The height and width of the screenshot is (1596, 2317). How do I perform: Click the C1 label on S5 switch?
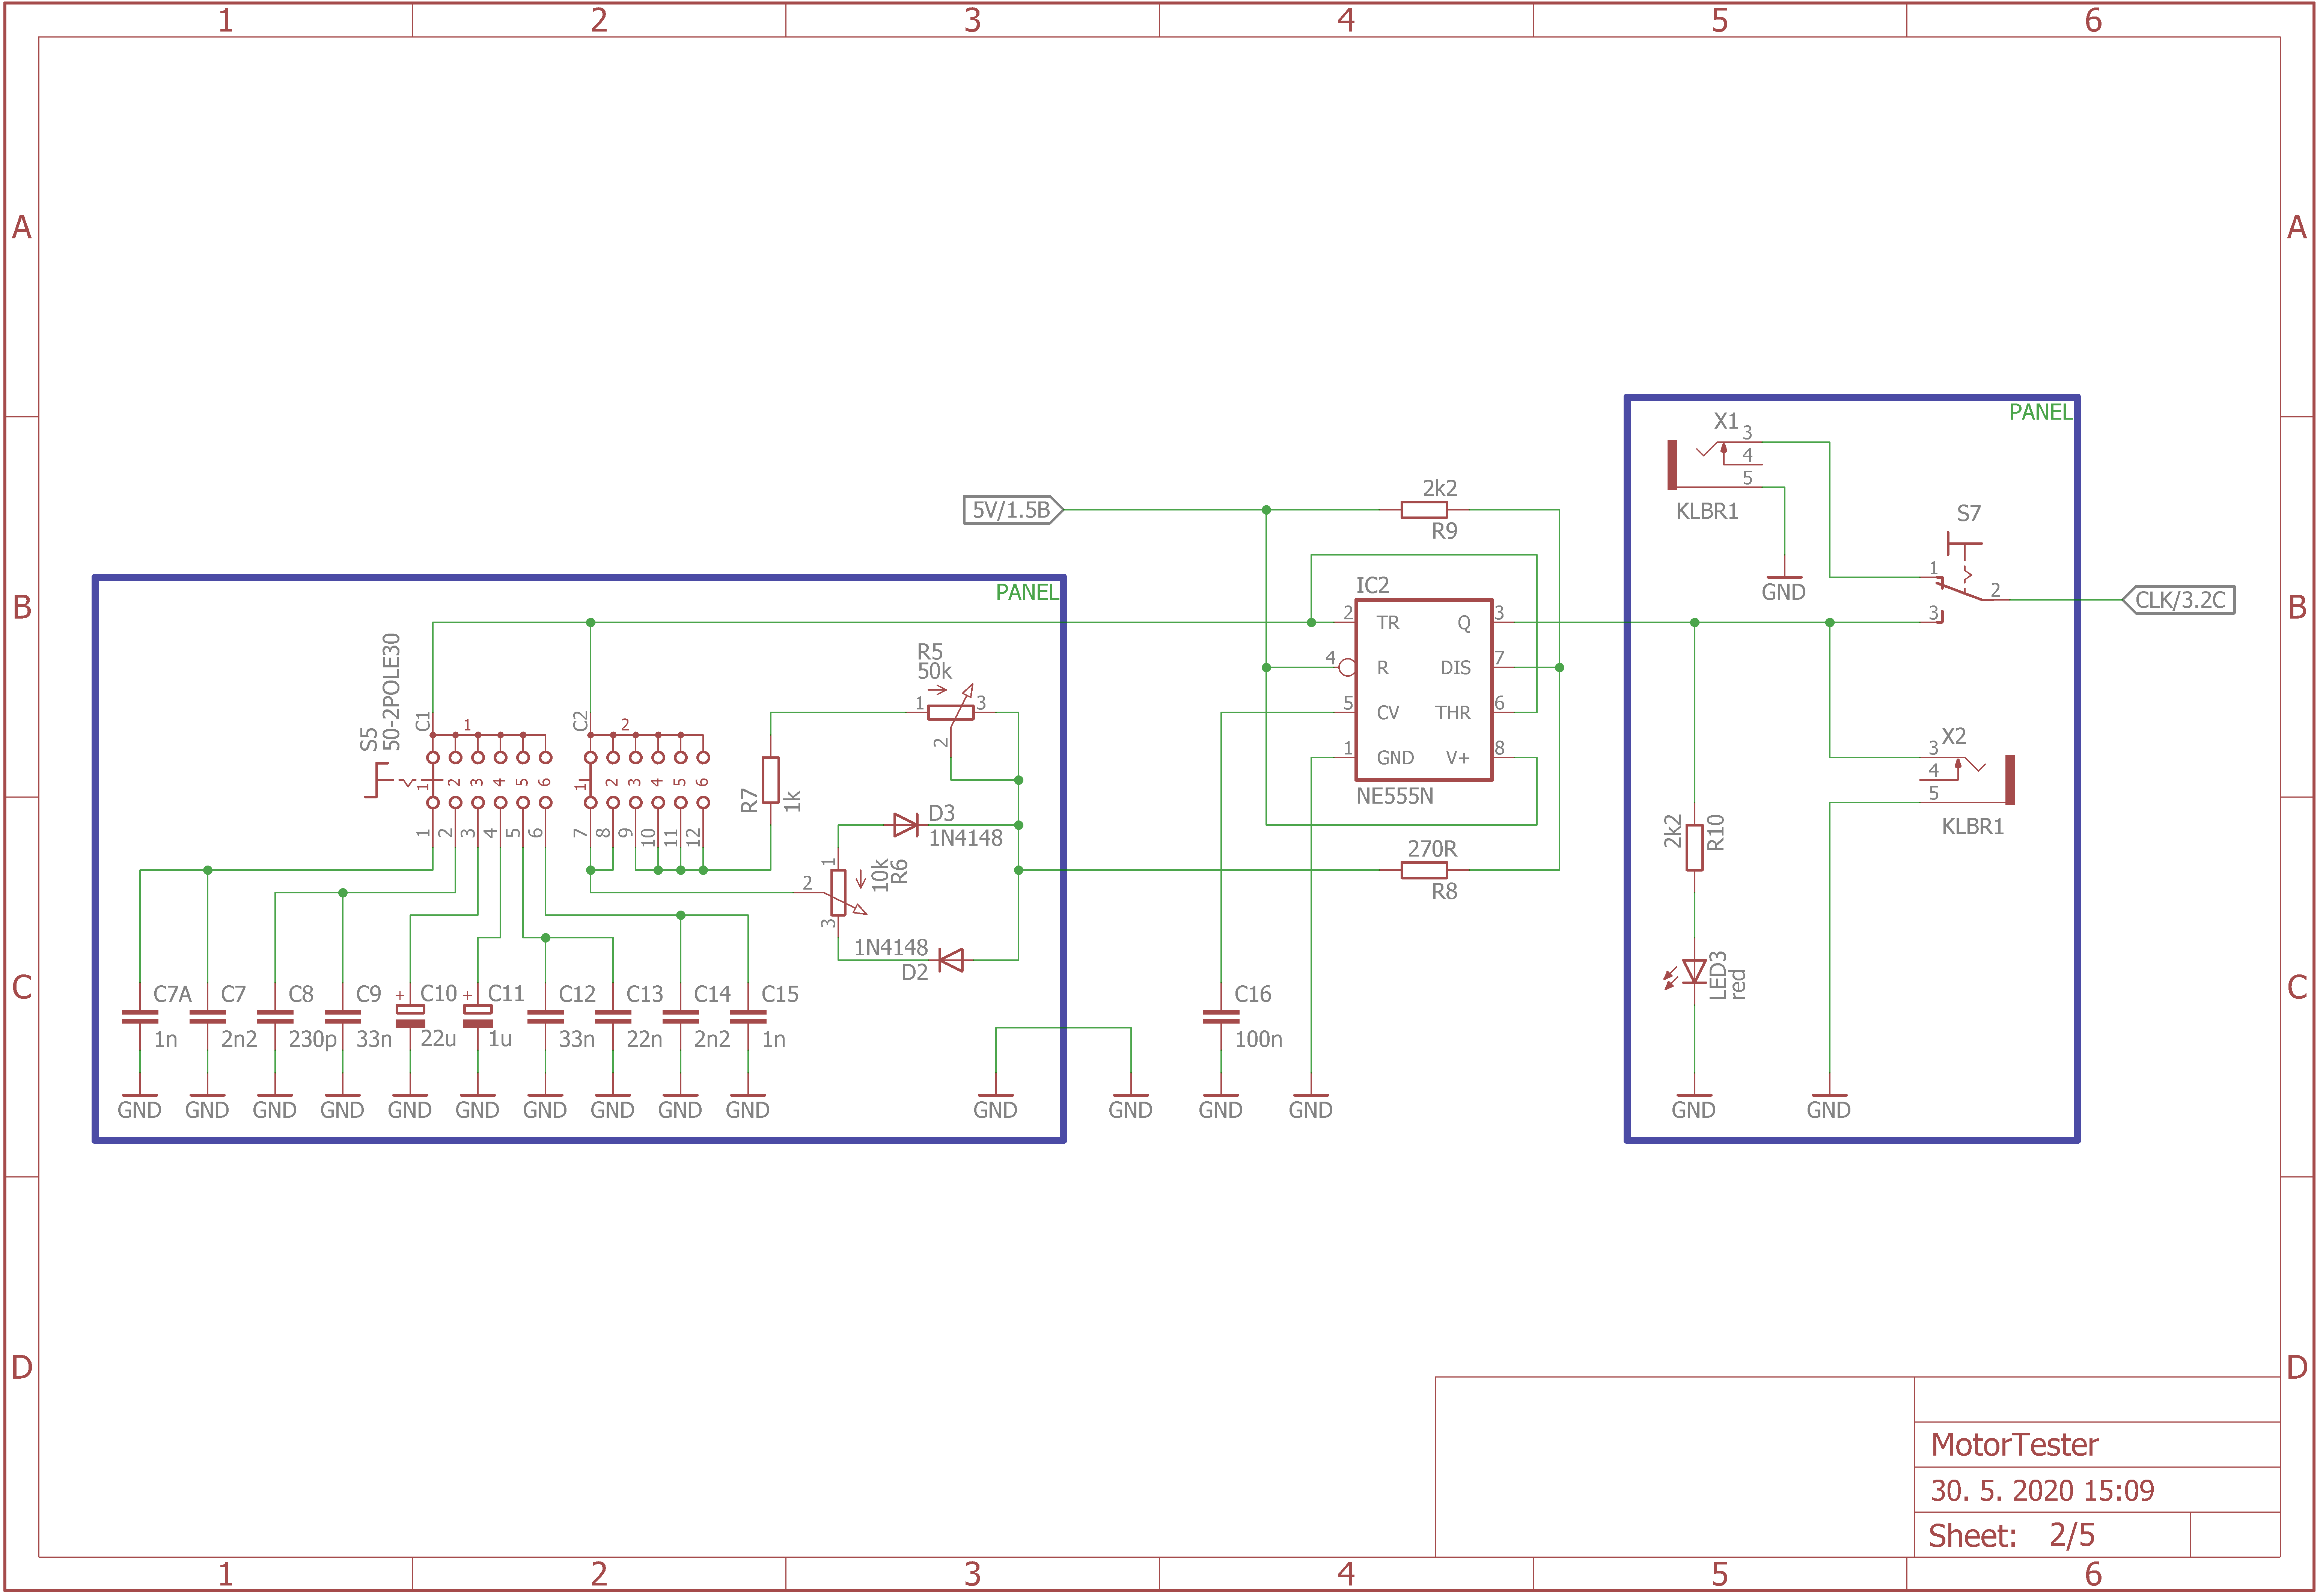tap(423, 721)
